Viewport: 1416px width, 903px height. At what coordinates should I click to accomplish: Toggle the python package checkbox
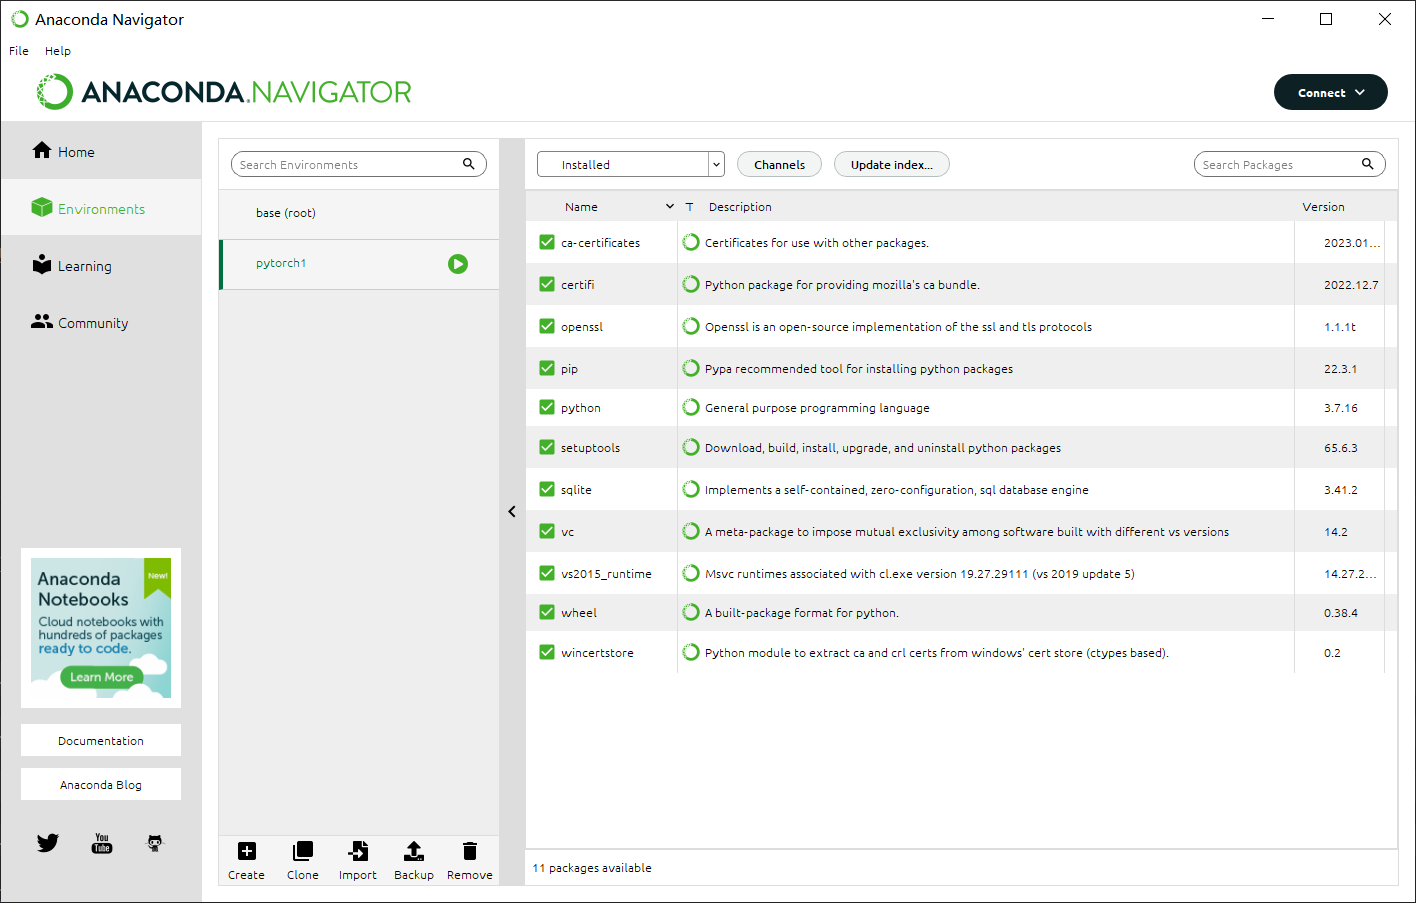[x=547, y=407]
